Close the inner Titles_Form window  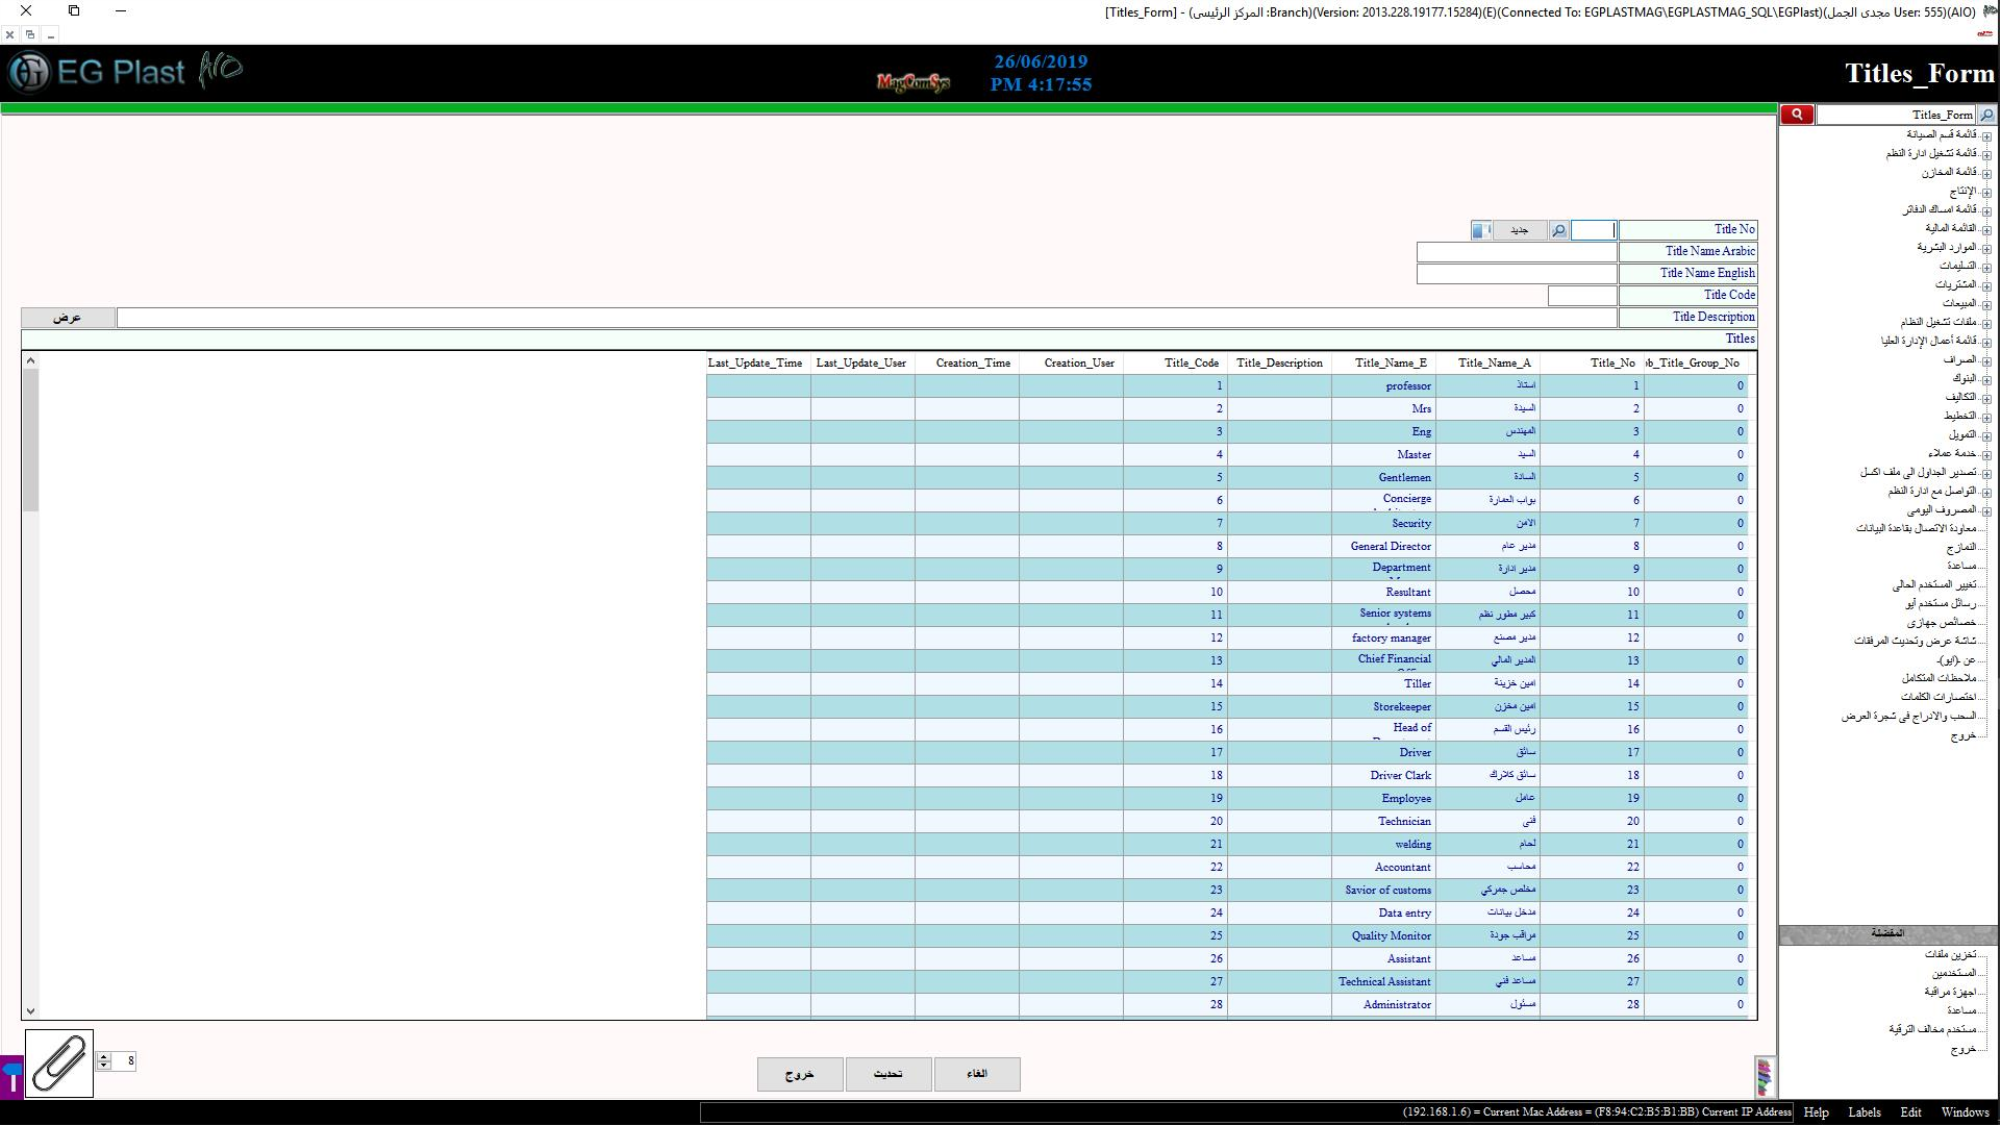tap(10, 35)
